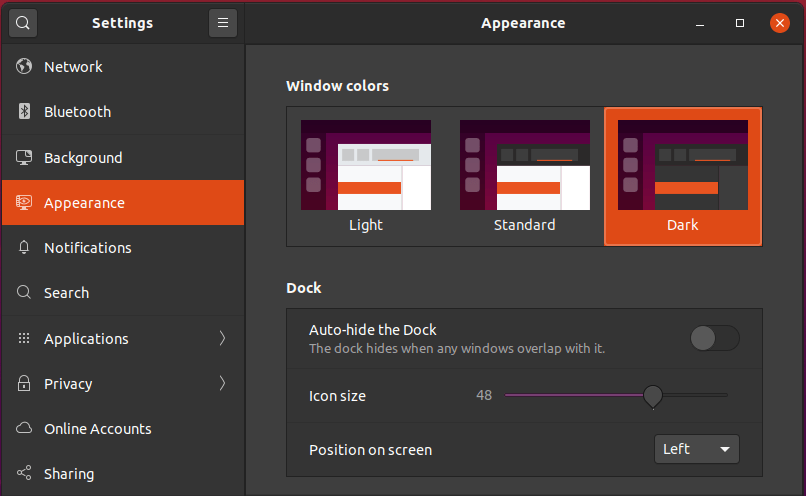Click the Sharing icon in sidebar
This screenshot has width=806, height=496.
tap(24, 473)
